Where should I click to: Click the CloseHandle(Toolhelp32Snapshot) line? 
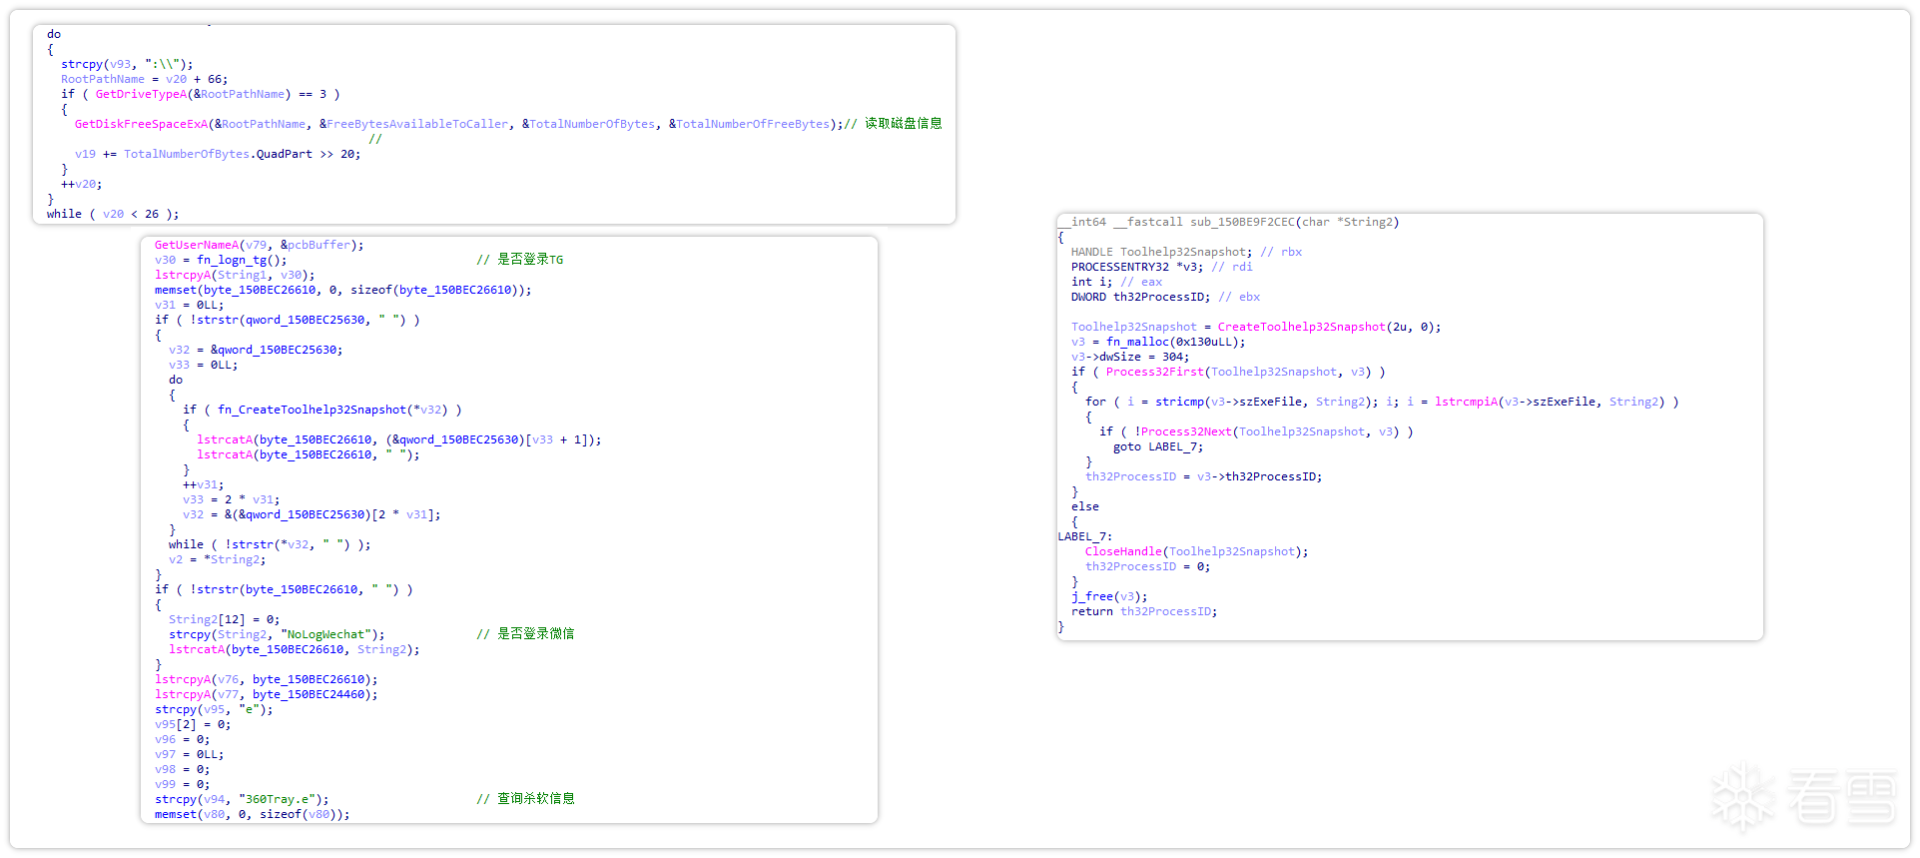(1196, 552)
